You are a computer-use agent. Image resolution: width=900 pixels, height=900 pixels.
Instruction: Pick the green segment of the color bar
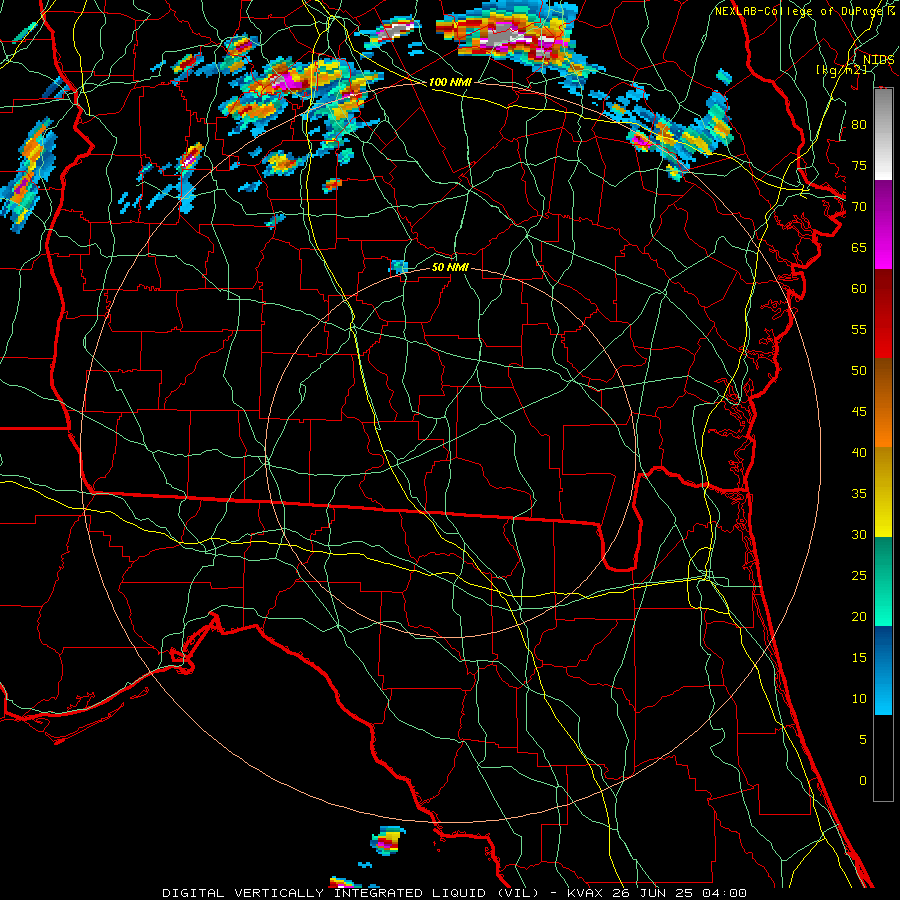tap(883, 581)
